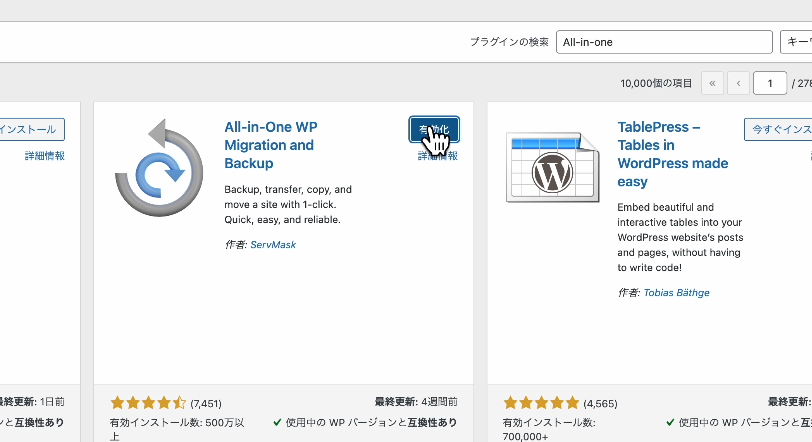
Task: Click TablePress WP compatibility checkmark text
Action: point(739,422)
